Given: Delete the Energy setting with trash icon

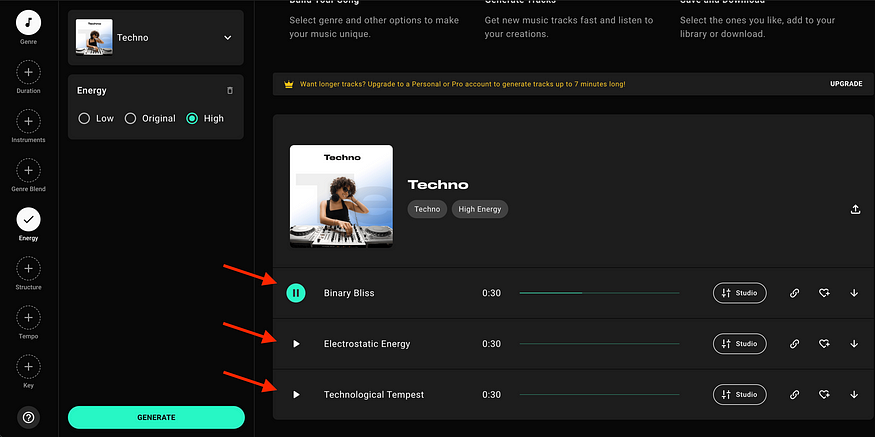Looking at the screenshot, I should 230,90.
